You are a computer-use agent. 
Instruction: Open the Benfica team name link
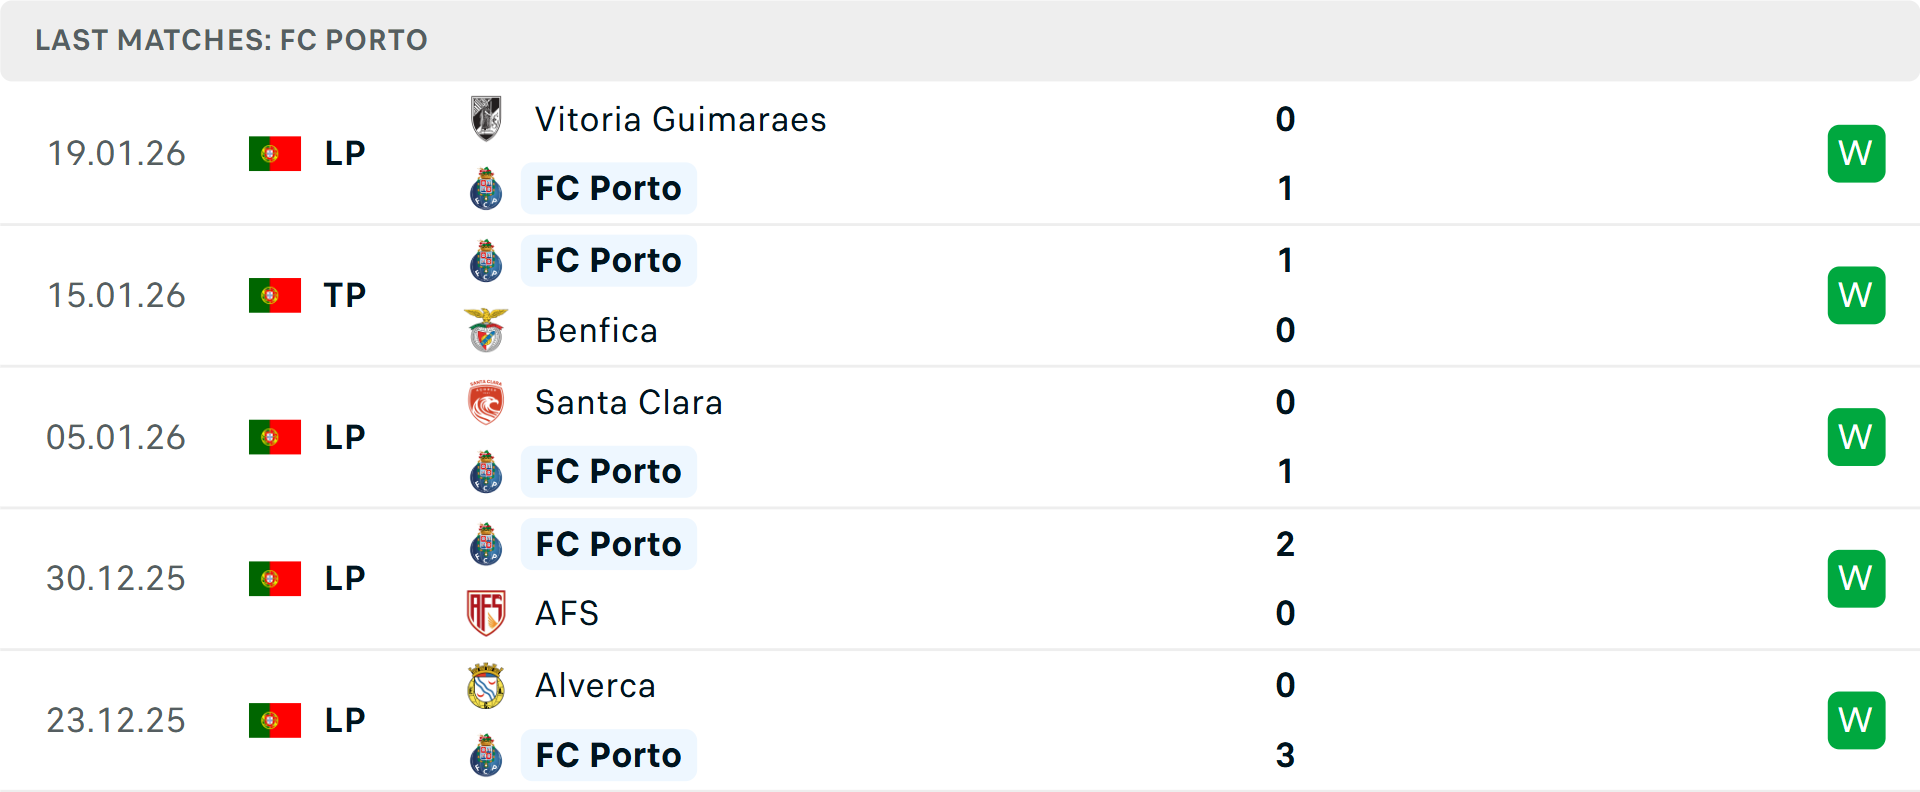pos(596,331)
